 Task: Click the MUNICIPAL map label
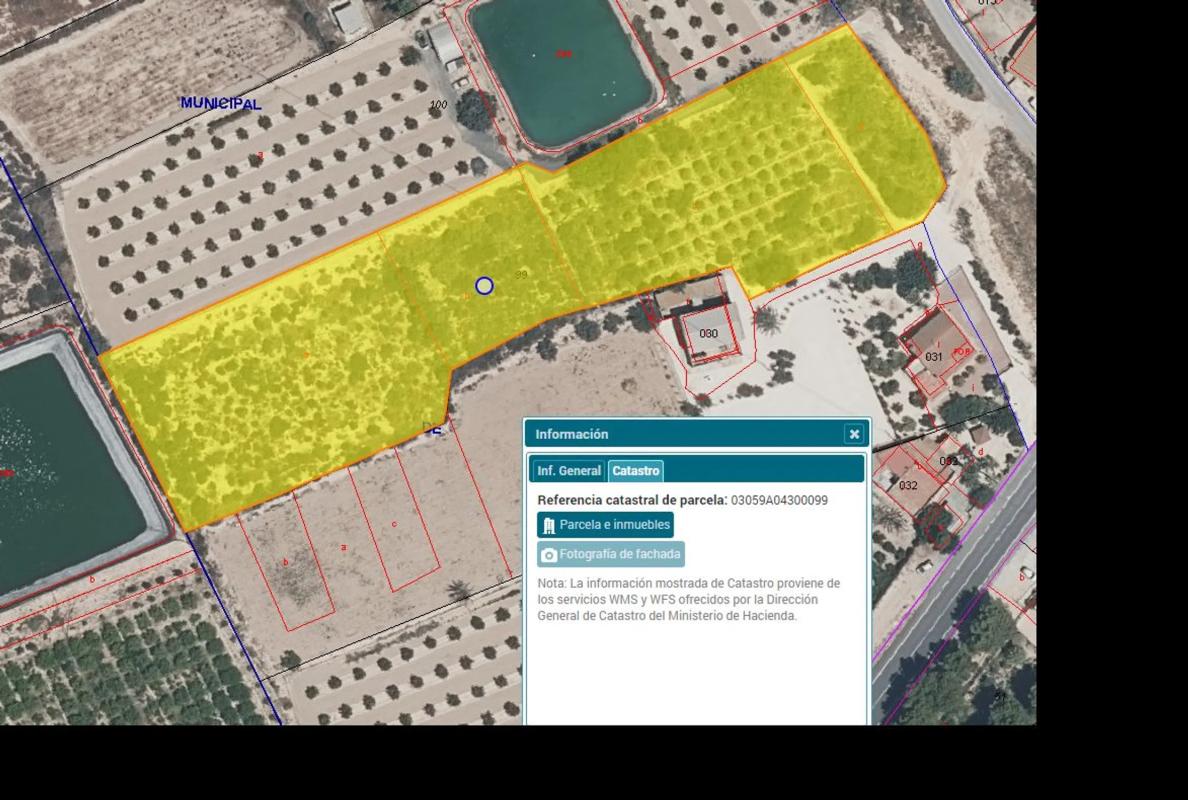(x=220, y=103)
